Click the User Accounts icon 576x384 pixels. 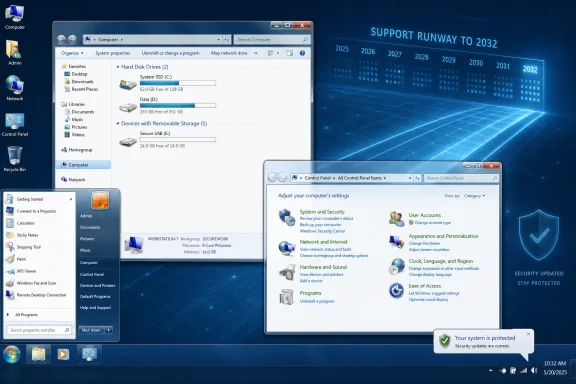397,219
